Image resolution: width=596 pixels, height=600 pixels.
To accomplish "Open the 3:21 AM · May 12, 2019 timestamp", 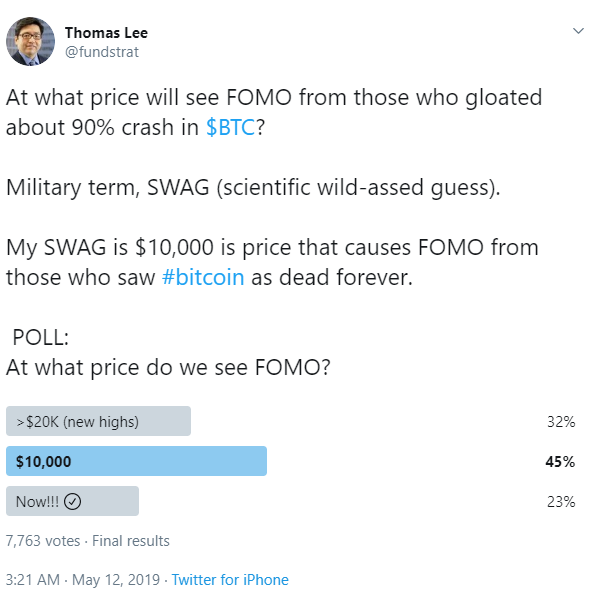I will (x=83, y=580).
